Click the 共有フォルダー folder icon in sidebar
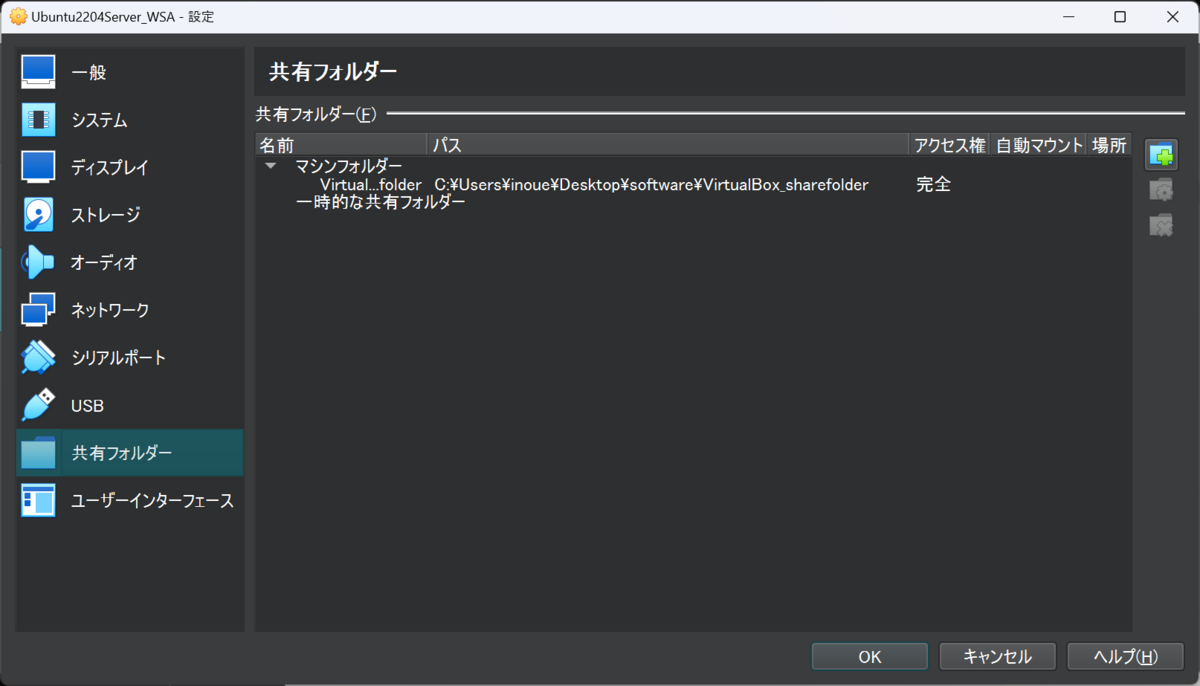 38,453
